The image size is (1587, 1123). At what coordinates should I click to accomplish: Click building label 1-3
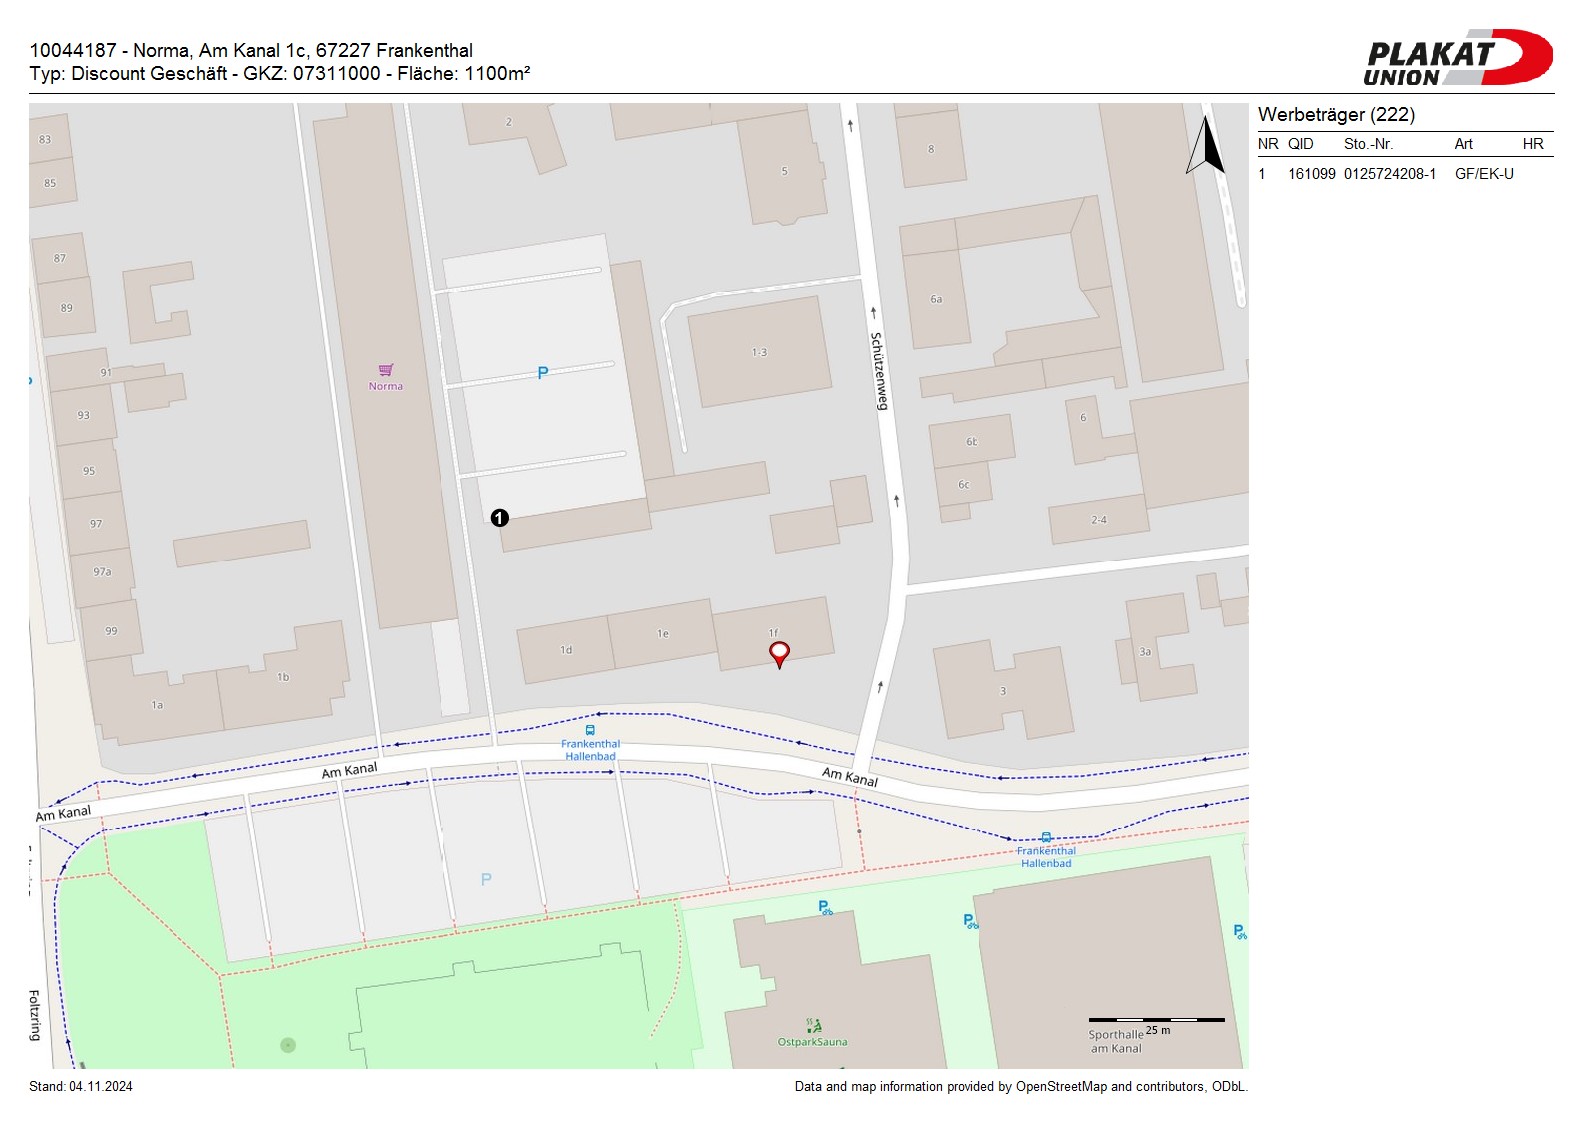click(x=759, y=352)
